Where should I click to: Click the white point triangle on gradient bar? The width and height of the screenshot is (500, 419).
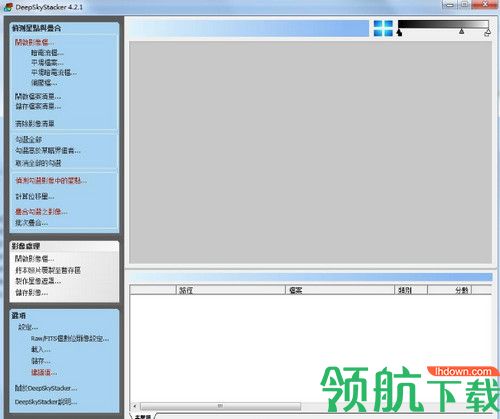[487, 32]
